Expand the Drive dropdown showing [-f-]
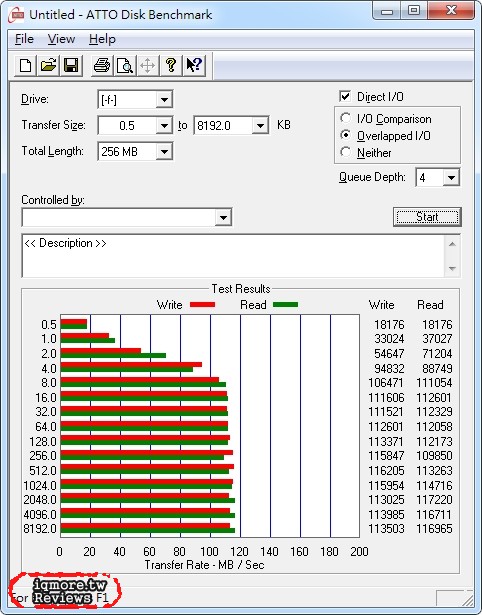Image resolution: width=482 pixels, height=615 pixels. pos(164,100)
